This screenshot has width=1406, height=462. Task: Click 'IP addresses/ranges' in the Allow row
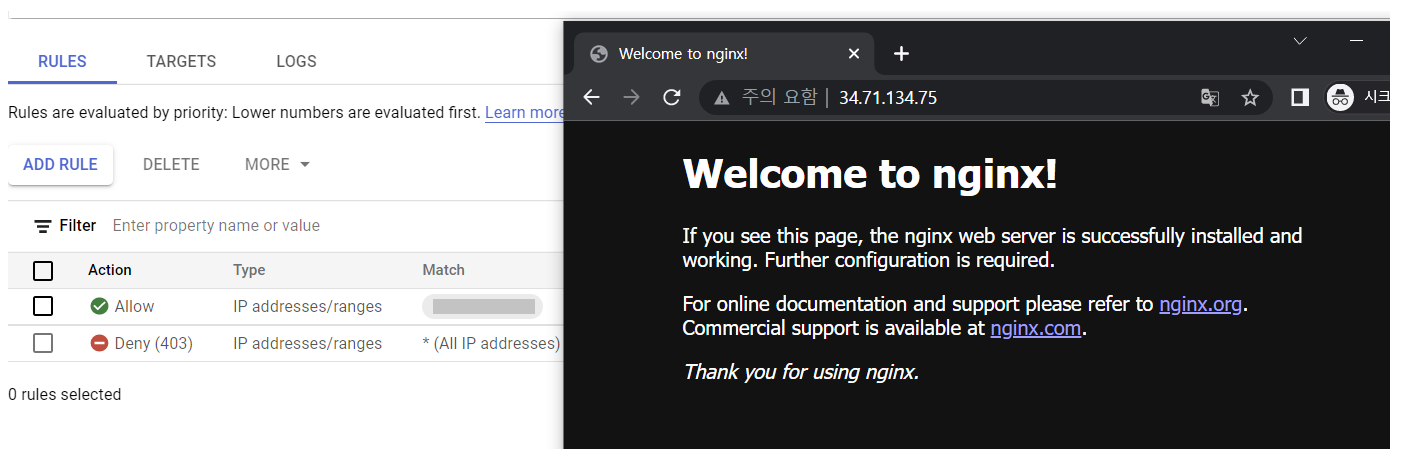[308, 307]
